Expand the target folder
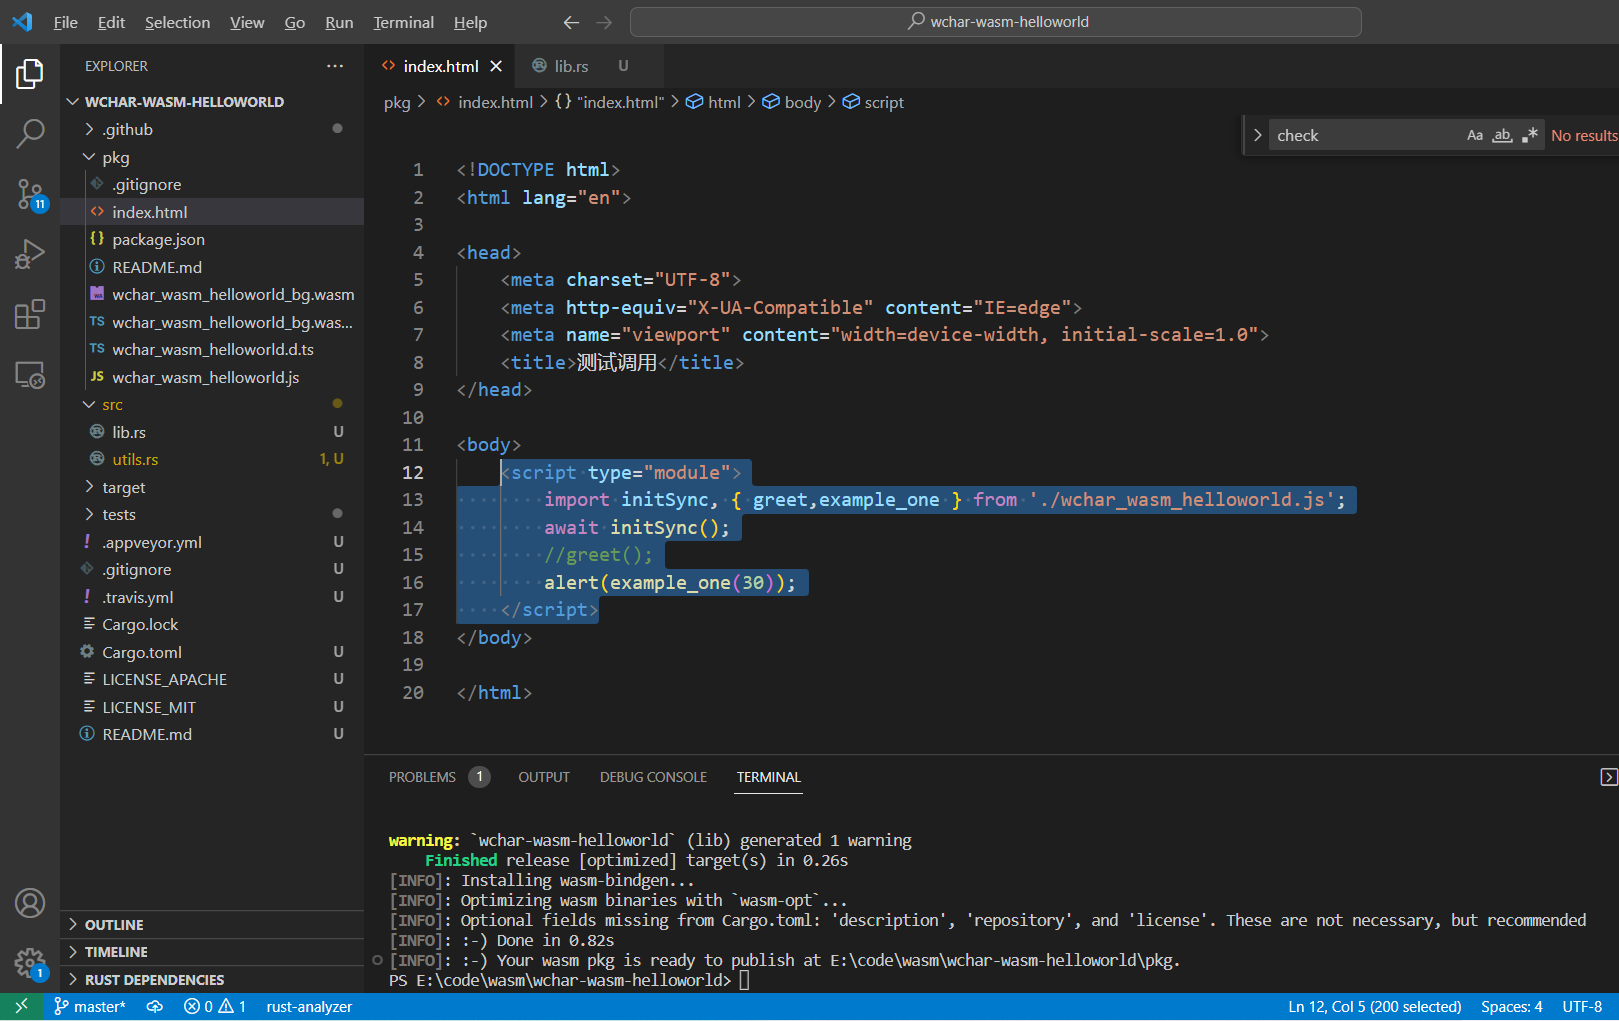This screenshot has height=1021, width=1619. pos(123,487)
